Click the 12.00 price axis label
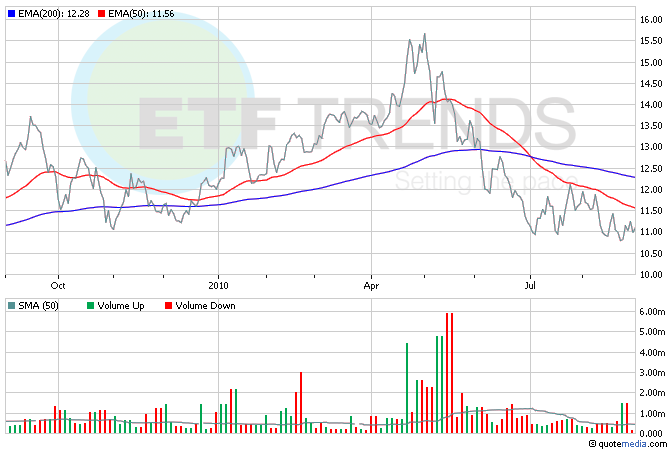The height and width of the screenshot is (449, 671). pos(651,190)
